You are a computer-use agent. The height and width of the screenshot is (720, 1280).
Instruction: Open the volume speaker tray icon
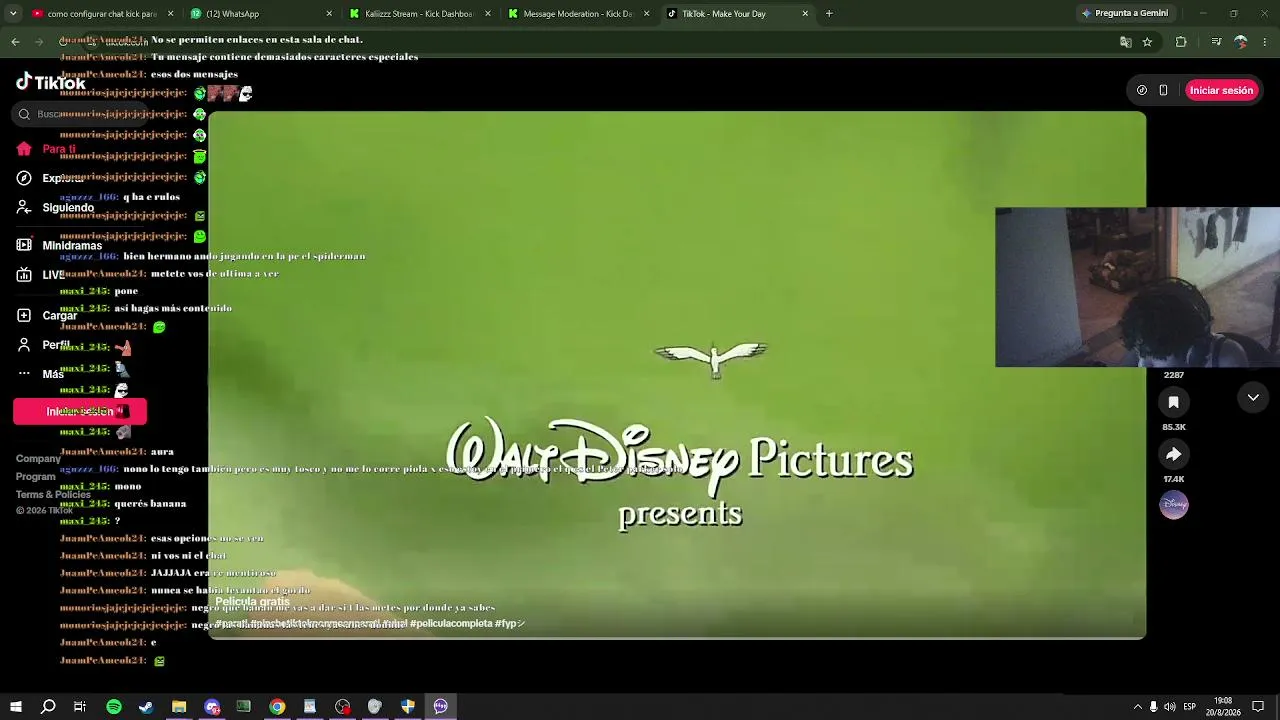tap(1170, 707)
